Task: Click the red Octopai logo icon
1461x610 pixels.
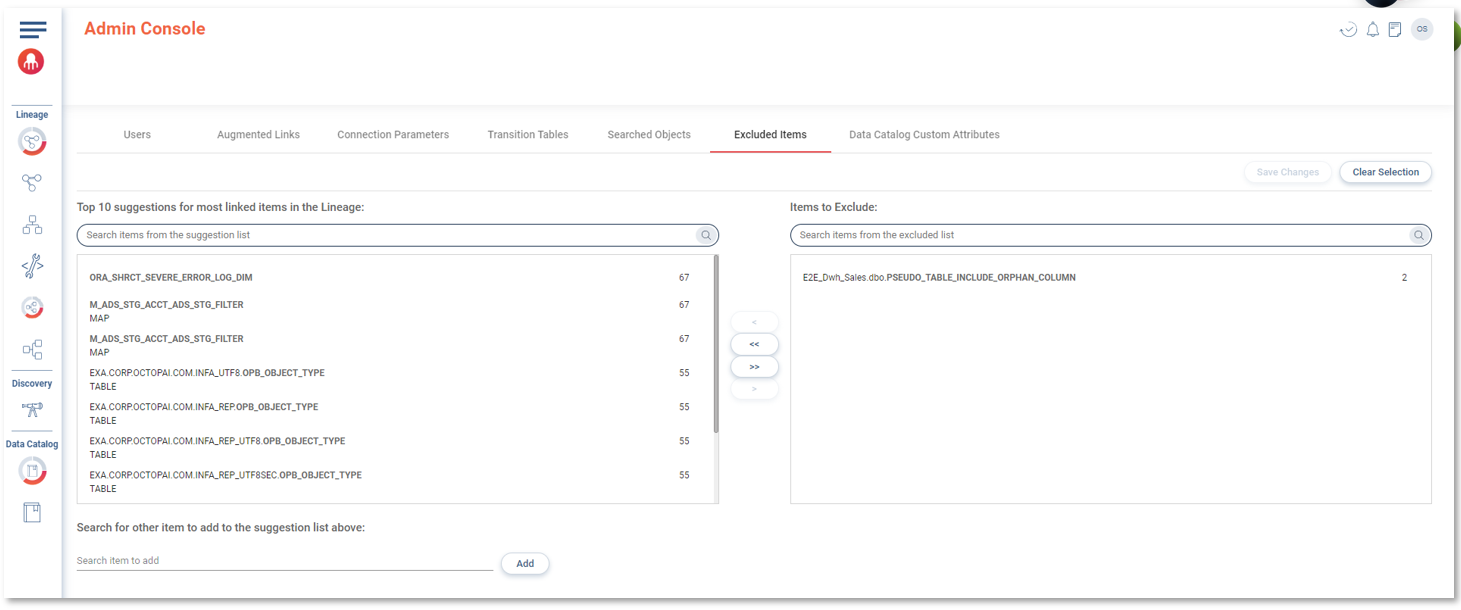Action: [31, 62]
